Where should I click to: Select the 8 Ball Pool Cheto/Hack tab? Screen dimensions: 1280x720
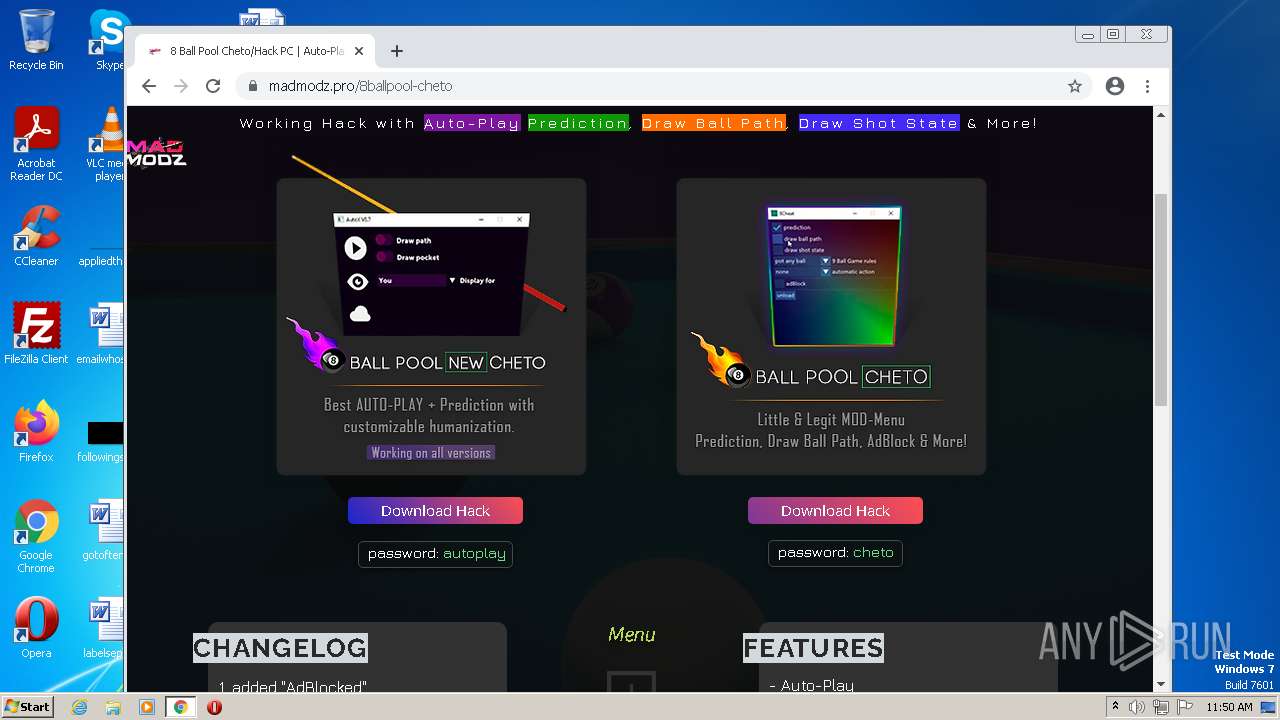[x=254, y=51]
